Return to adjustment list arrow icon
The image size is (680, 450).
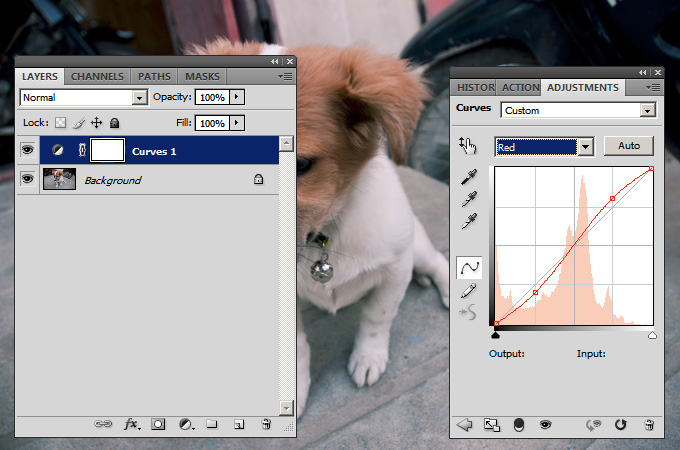click(x=464, y=425)
